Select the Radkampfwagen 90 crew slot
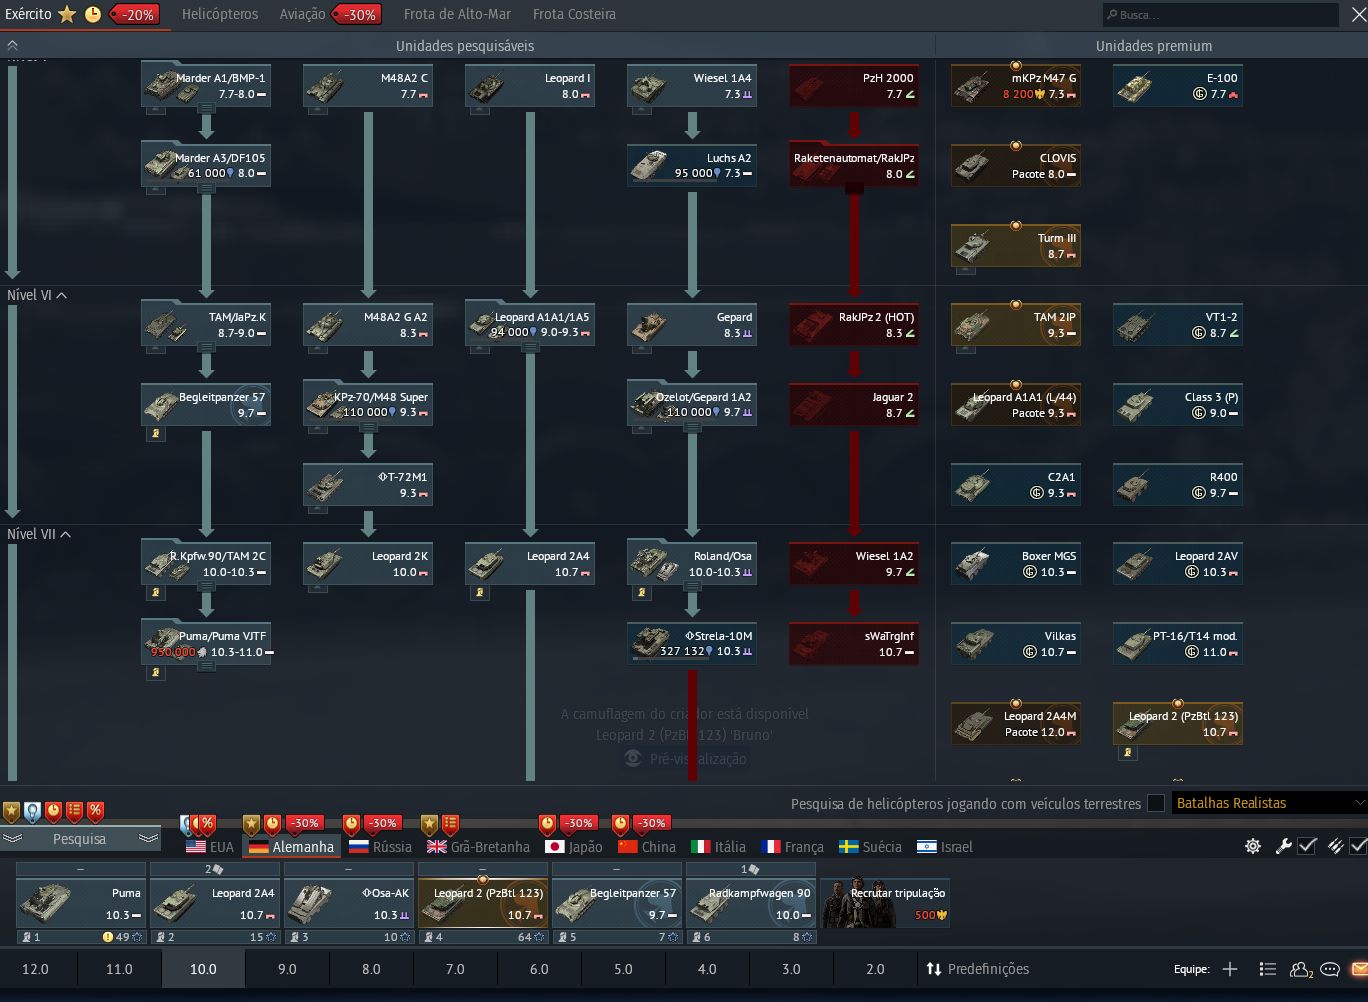The height and width of the screenshot is (1002, 1368). (x=751, y=903)
